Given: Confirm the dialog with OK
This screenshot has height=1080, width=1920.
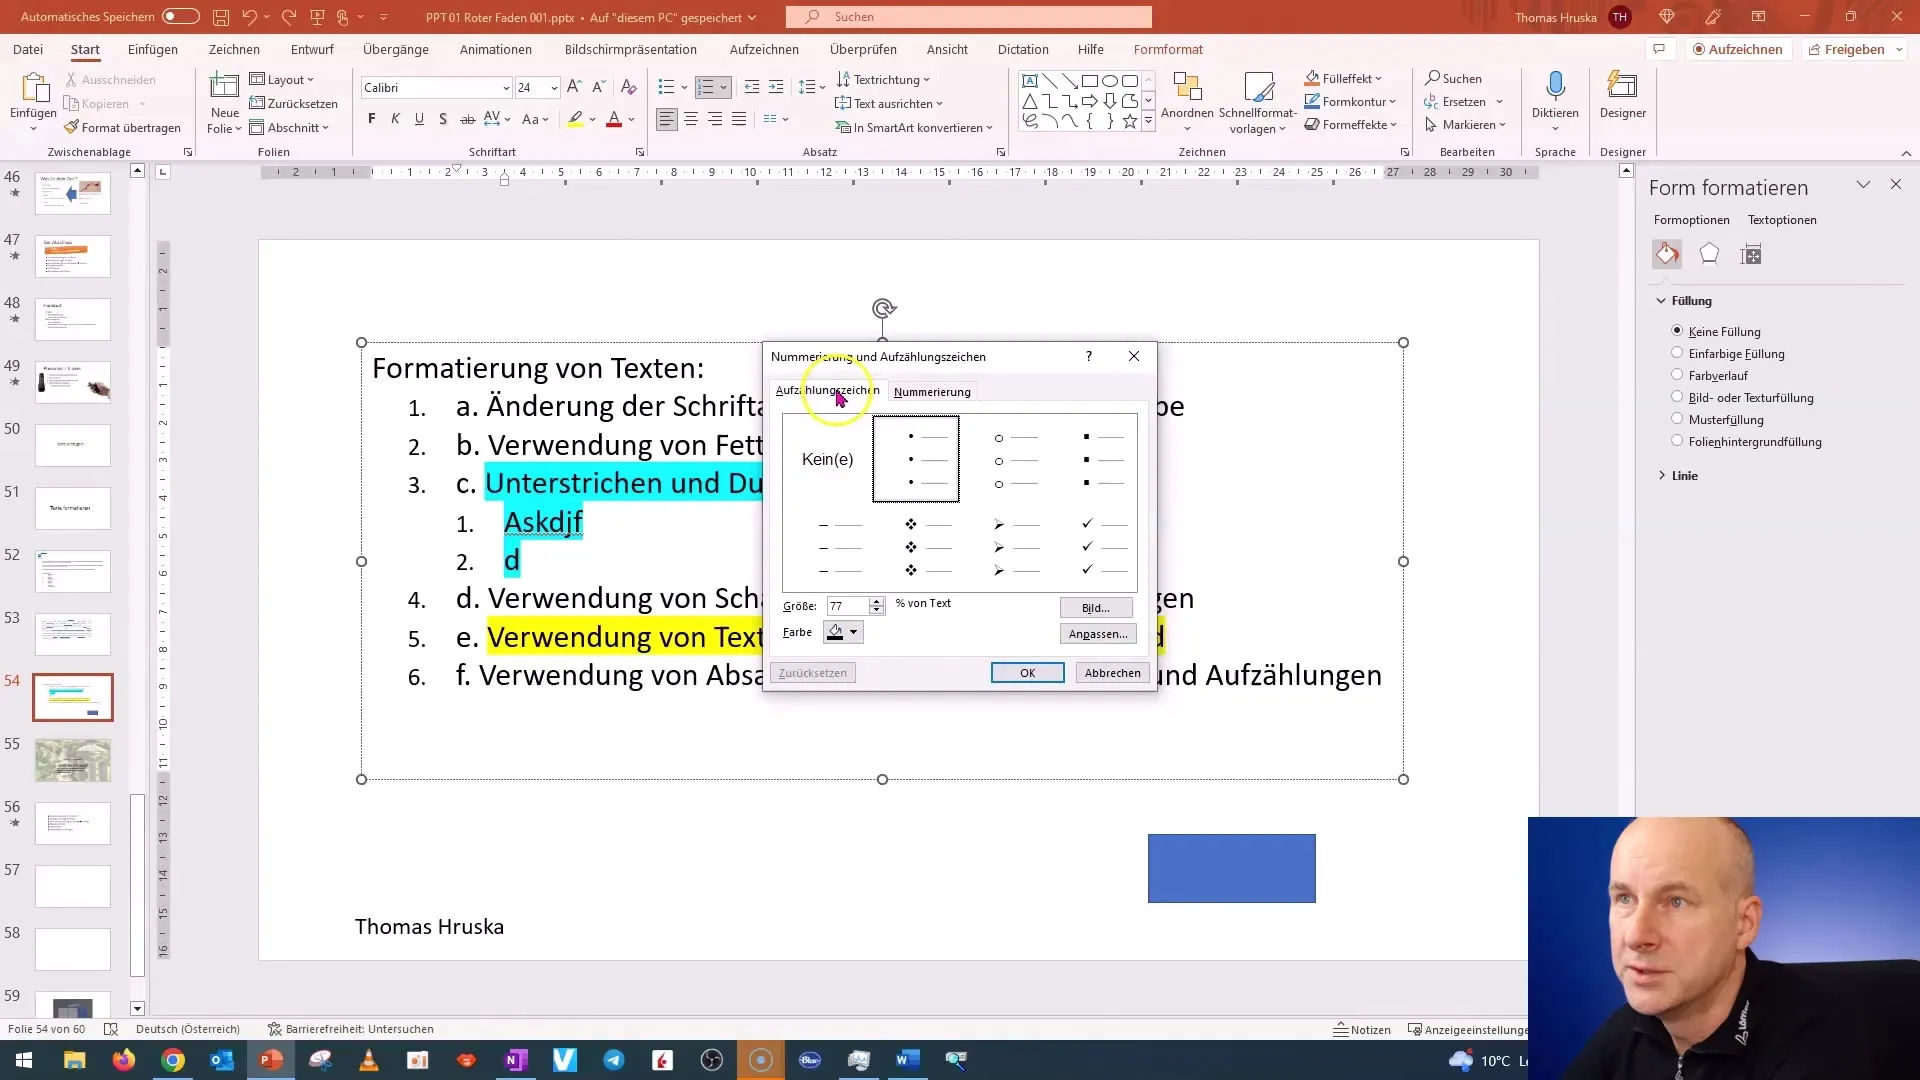Looking at the screenshot, I should point(1027,673).
